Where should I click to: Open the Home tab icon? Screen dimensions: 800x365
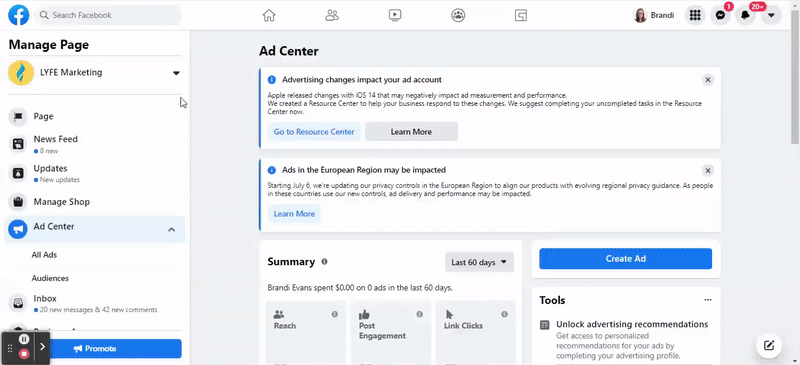point(269,15)
